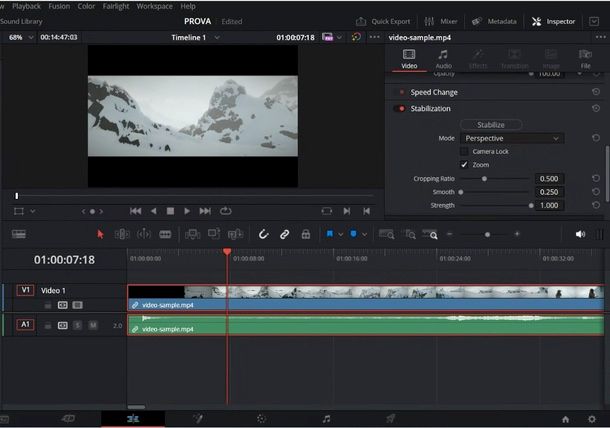Open the Sound Library panel

click(21, 21)
